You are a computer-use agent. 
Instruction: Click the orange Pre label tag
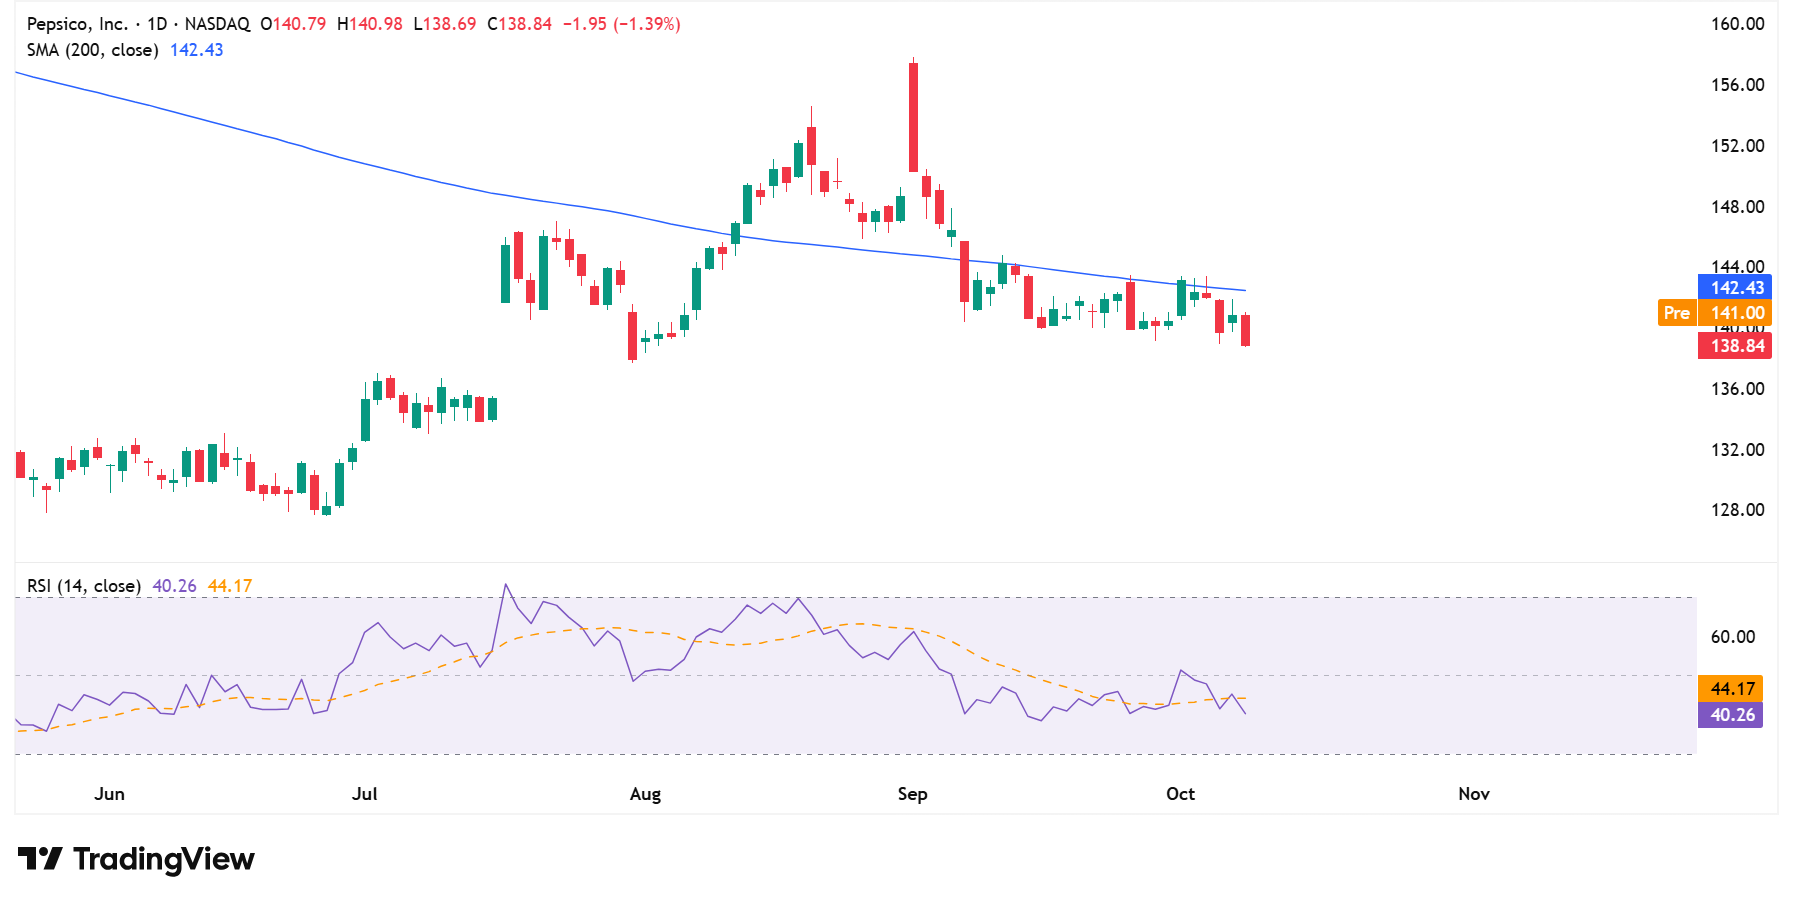[1676, 313]
